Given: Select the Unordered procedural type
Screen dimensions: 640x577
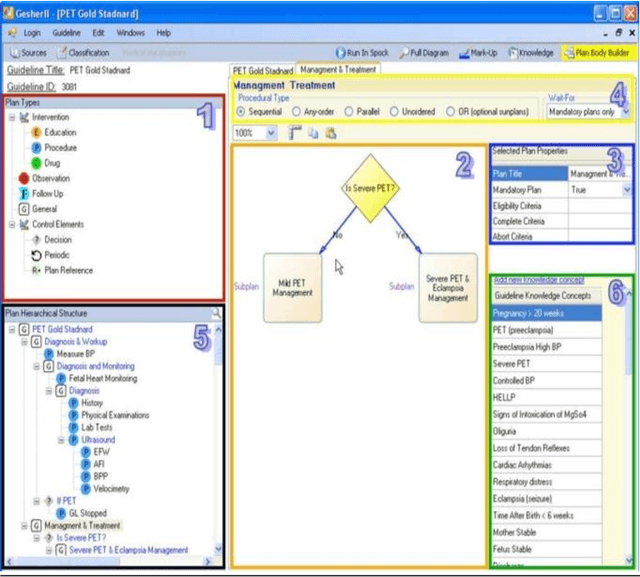Looking at the screenshot, I should [399, 112].
